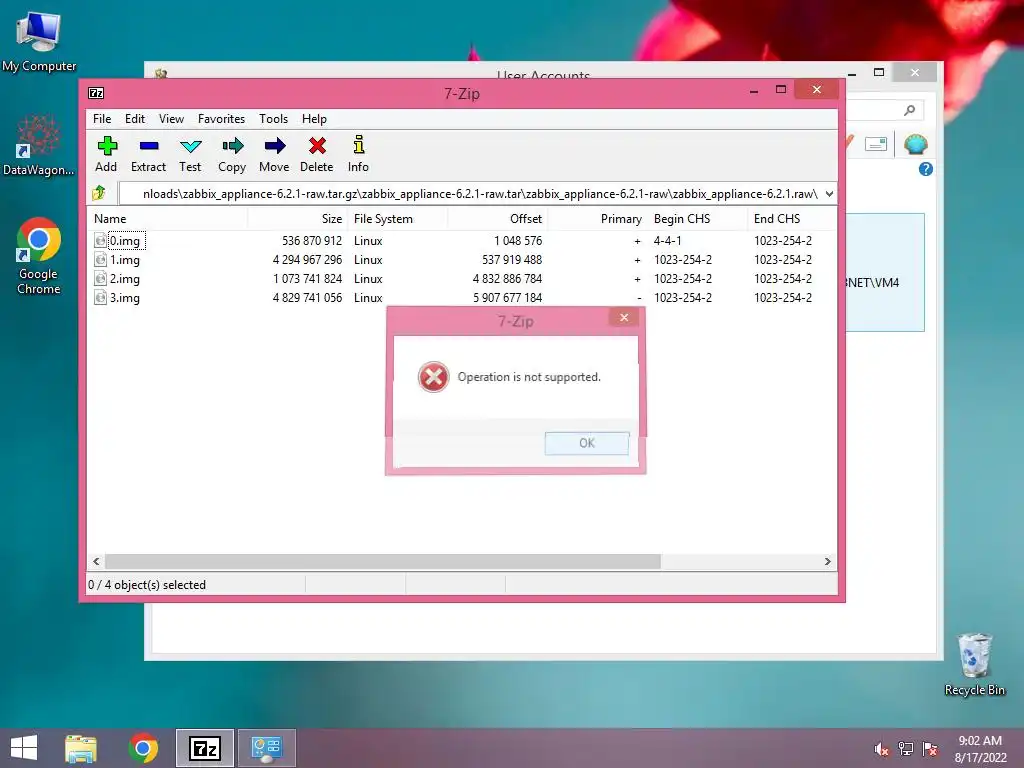Viewport: 1024px width, 768px height.
Task: Click the 7-Zip title bar app icon
Action: click(96, 93)
